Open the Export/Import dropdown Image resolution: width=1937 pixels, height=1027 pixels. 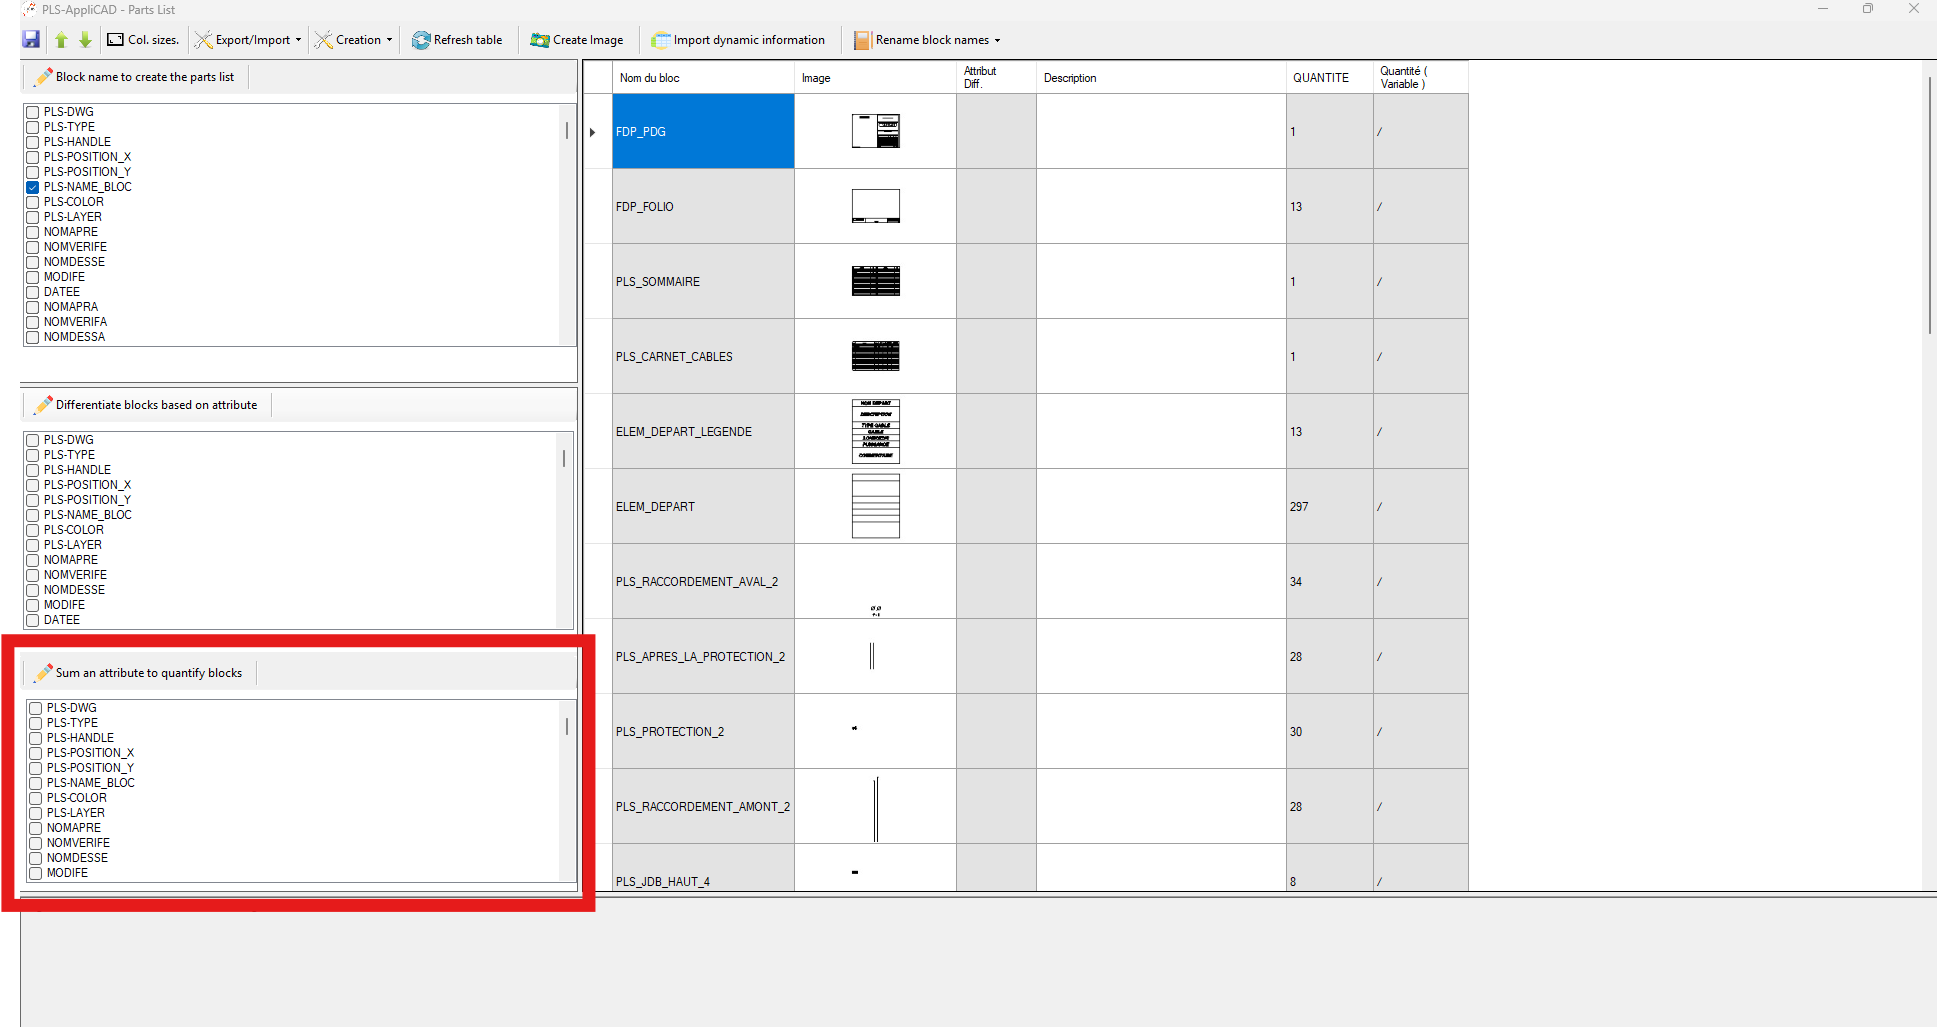(298, 40)
